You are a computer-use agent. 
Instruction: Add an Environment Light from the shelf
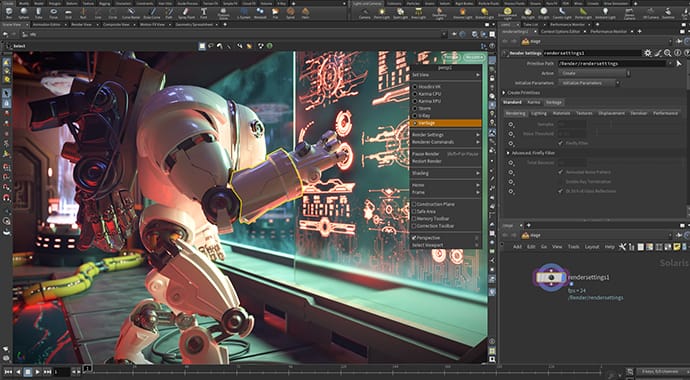pyautogui.click(x=507, y=13)
